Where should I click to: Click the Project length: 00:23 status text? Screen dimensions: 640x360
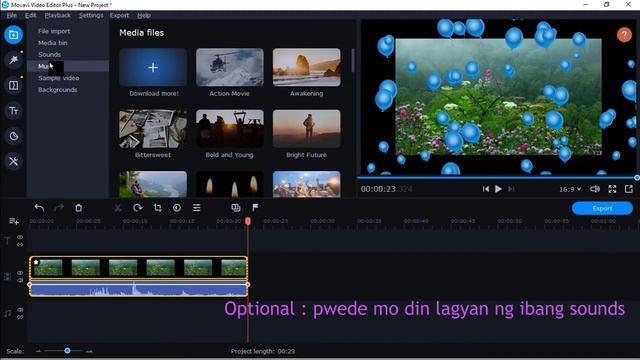(263, 351)
